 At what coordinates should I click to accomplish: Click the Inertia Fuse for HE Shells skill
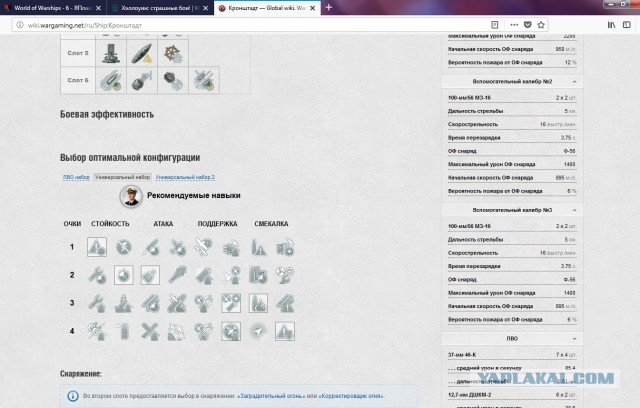point(151,331)
